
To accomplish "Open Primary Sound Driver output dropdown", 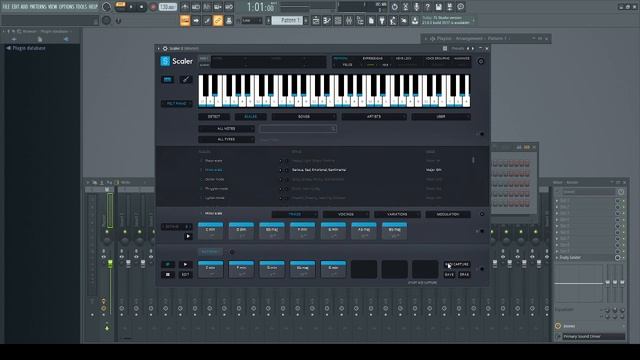I will click(594, 337).
